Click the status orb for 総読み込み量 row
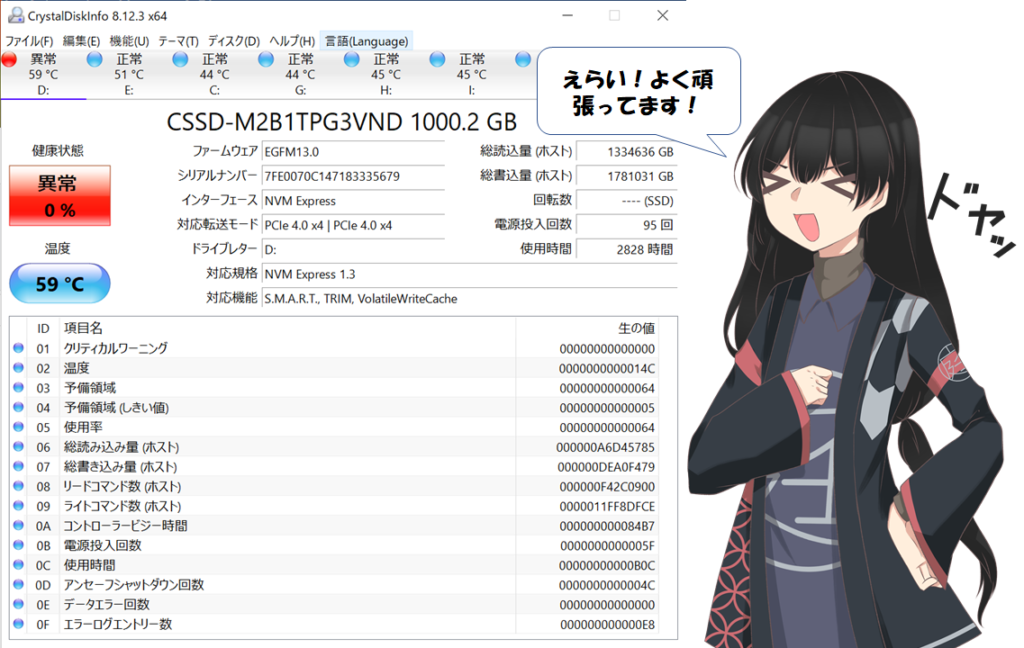The height and width of the screenshot is (648, 1024). click(18, 447)
